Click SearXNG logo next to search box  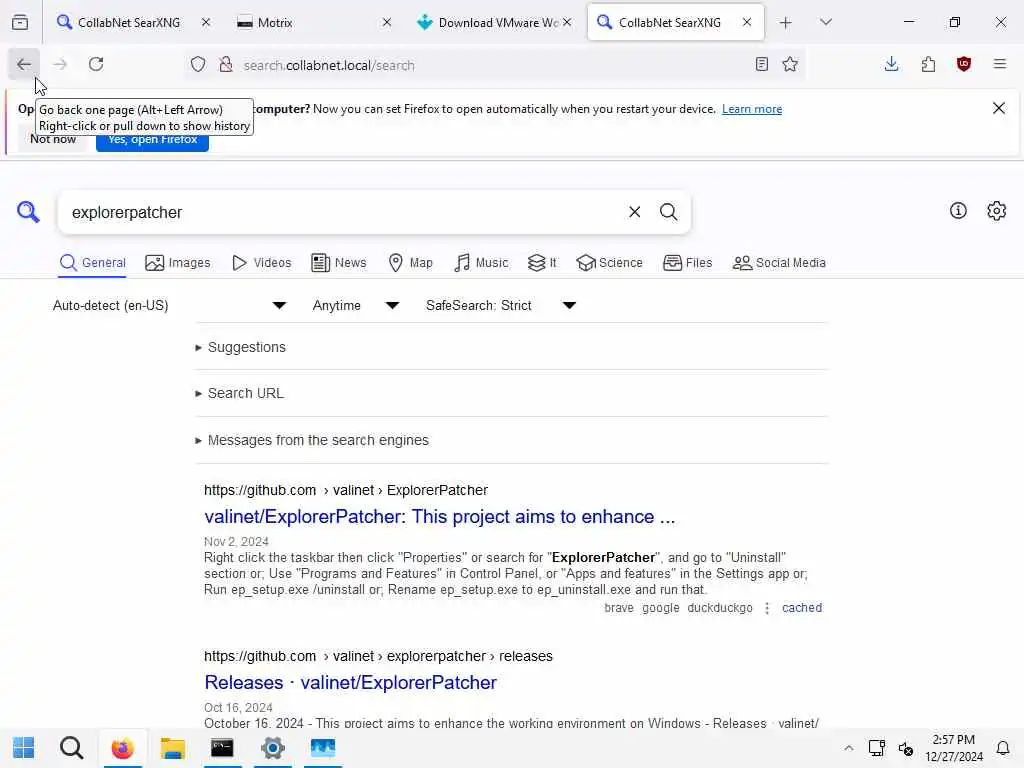pyautogui.click(x=28, y=212)
